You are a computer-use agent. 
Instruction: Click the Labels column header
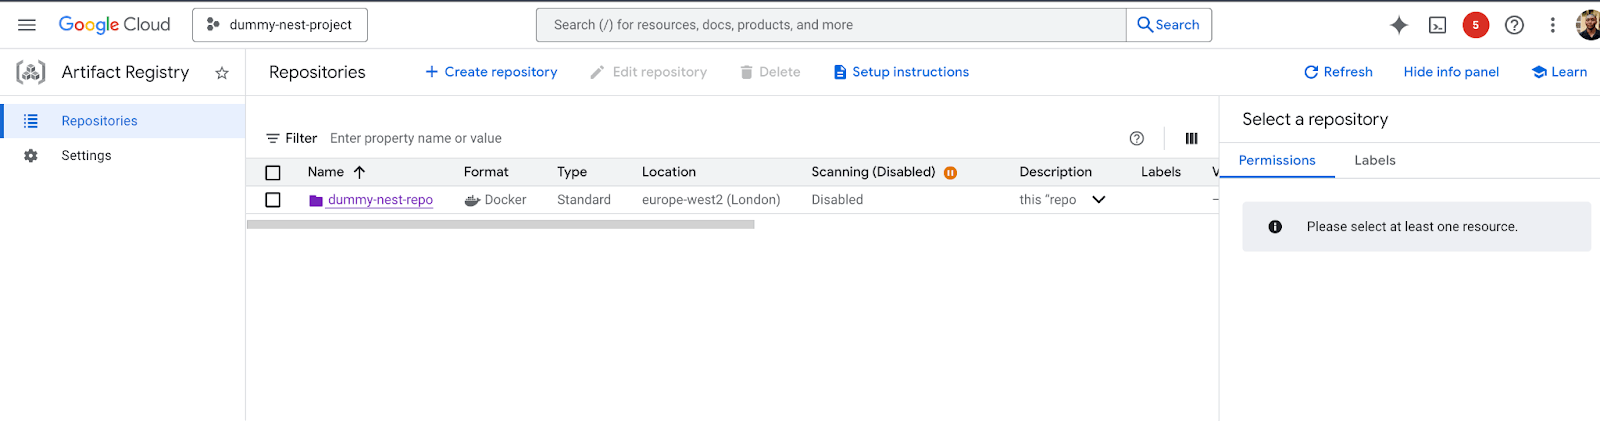[x=1161, y=172]
